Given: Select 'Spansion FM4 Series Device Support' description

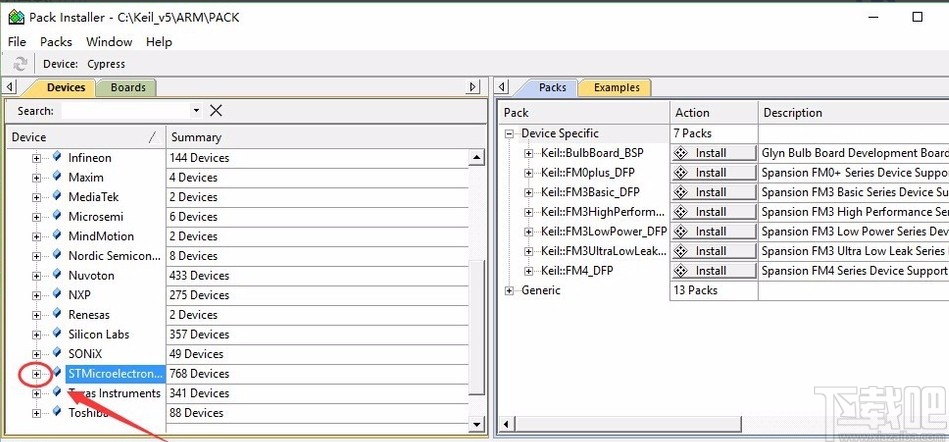Looking at the screenshot, I should click(x=854, y=271).
